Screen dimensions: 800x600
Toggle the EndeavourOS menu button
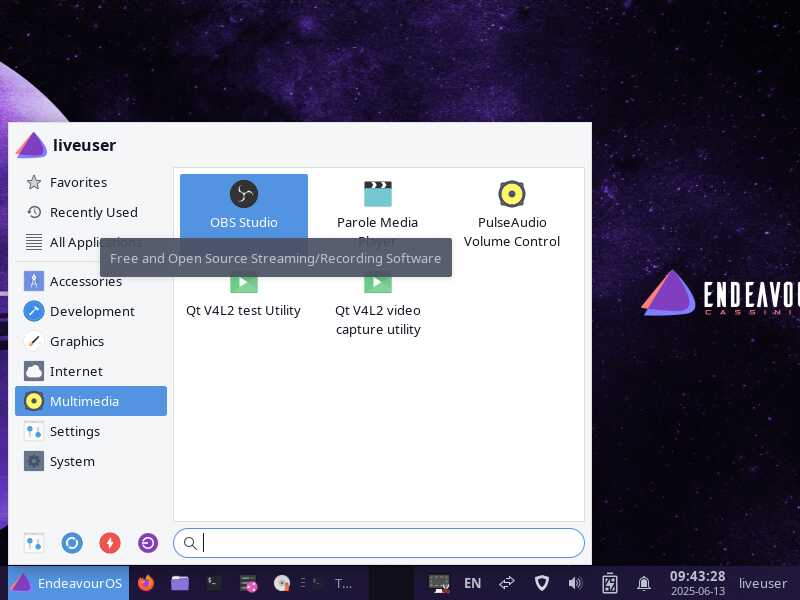(x=68, y=583)
